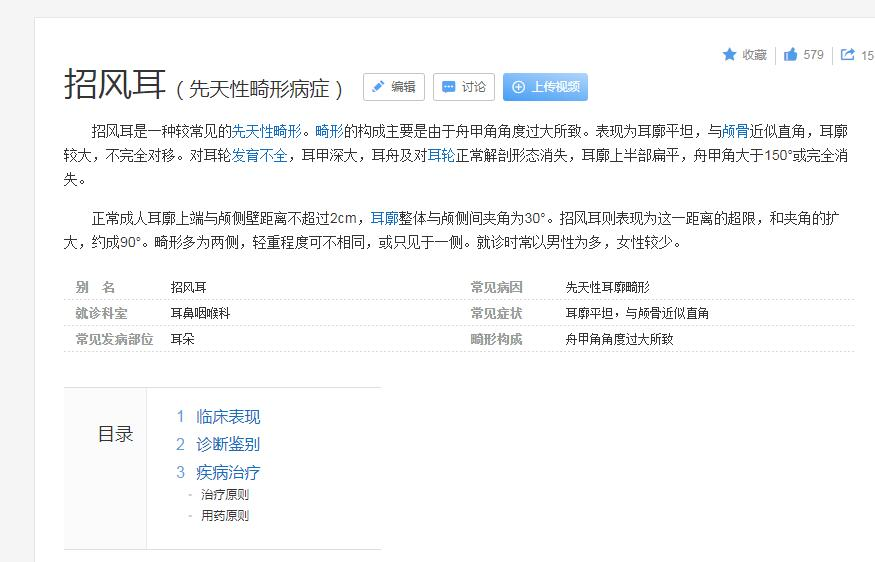Go to section 3 疾病治疗
Viewport: 875px width, 562px height.
(x=218, y=473)
